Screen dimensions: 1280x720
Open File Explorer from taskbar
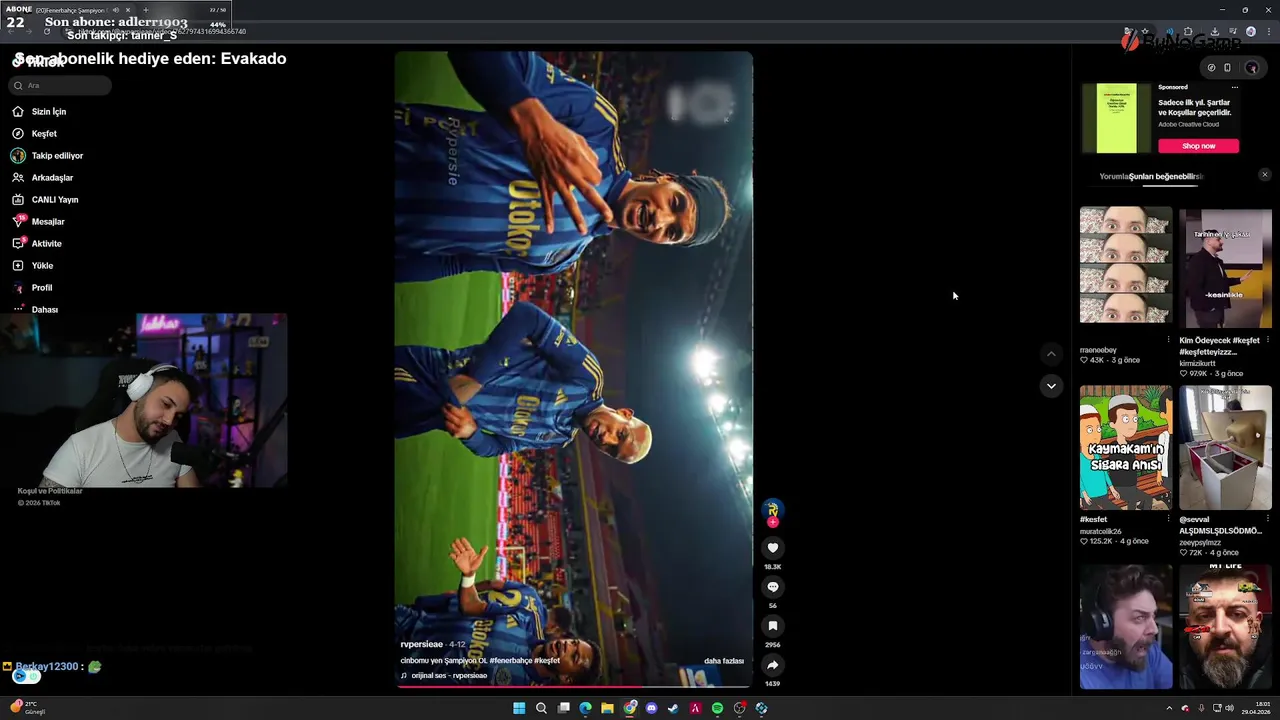607,708
